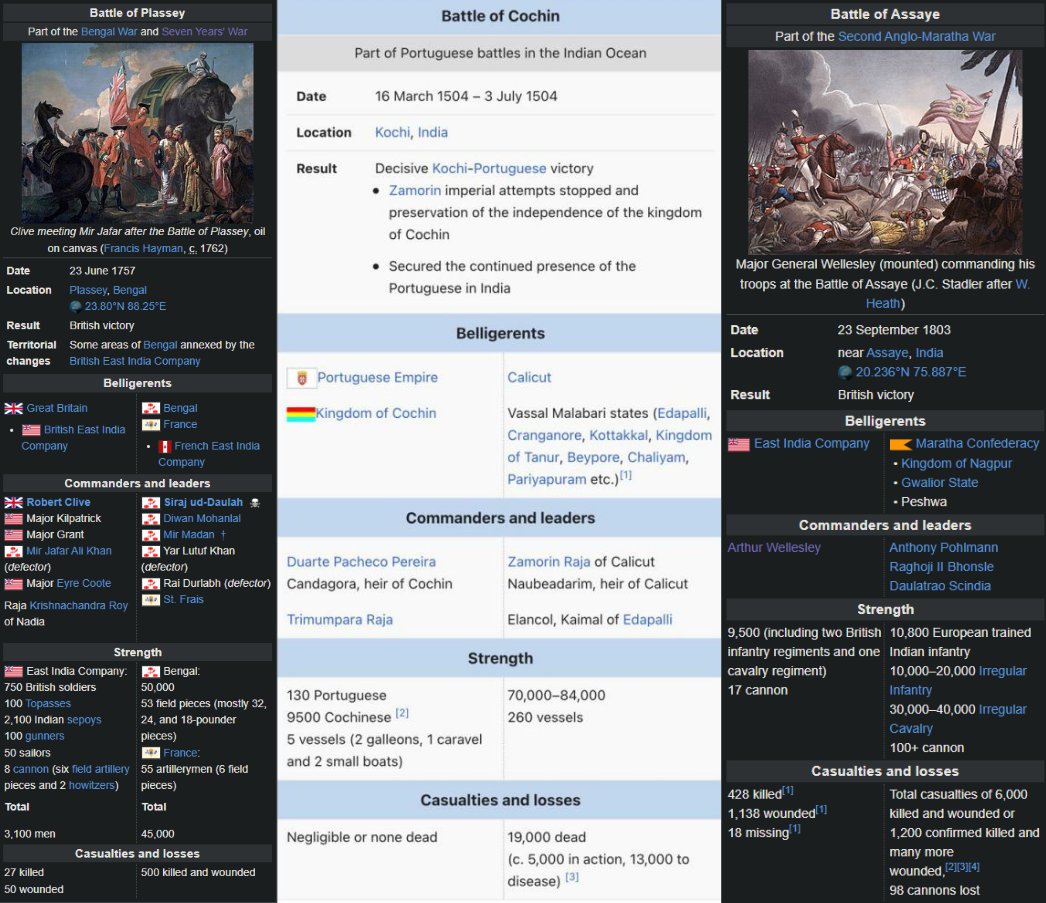Follow the Calicut belligerent link

click(x=529, y=377)
